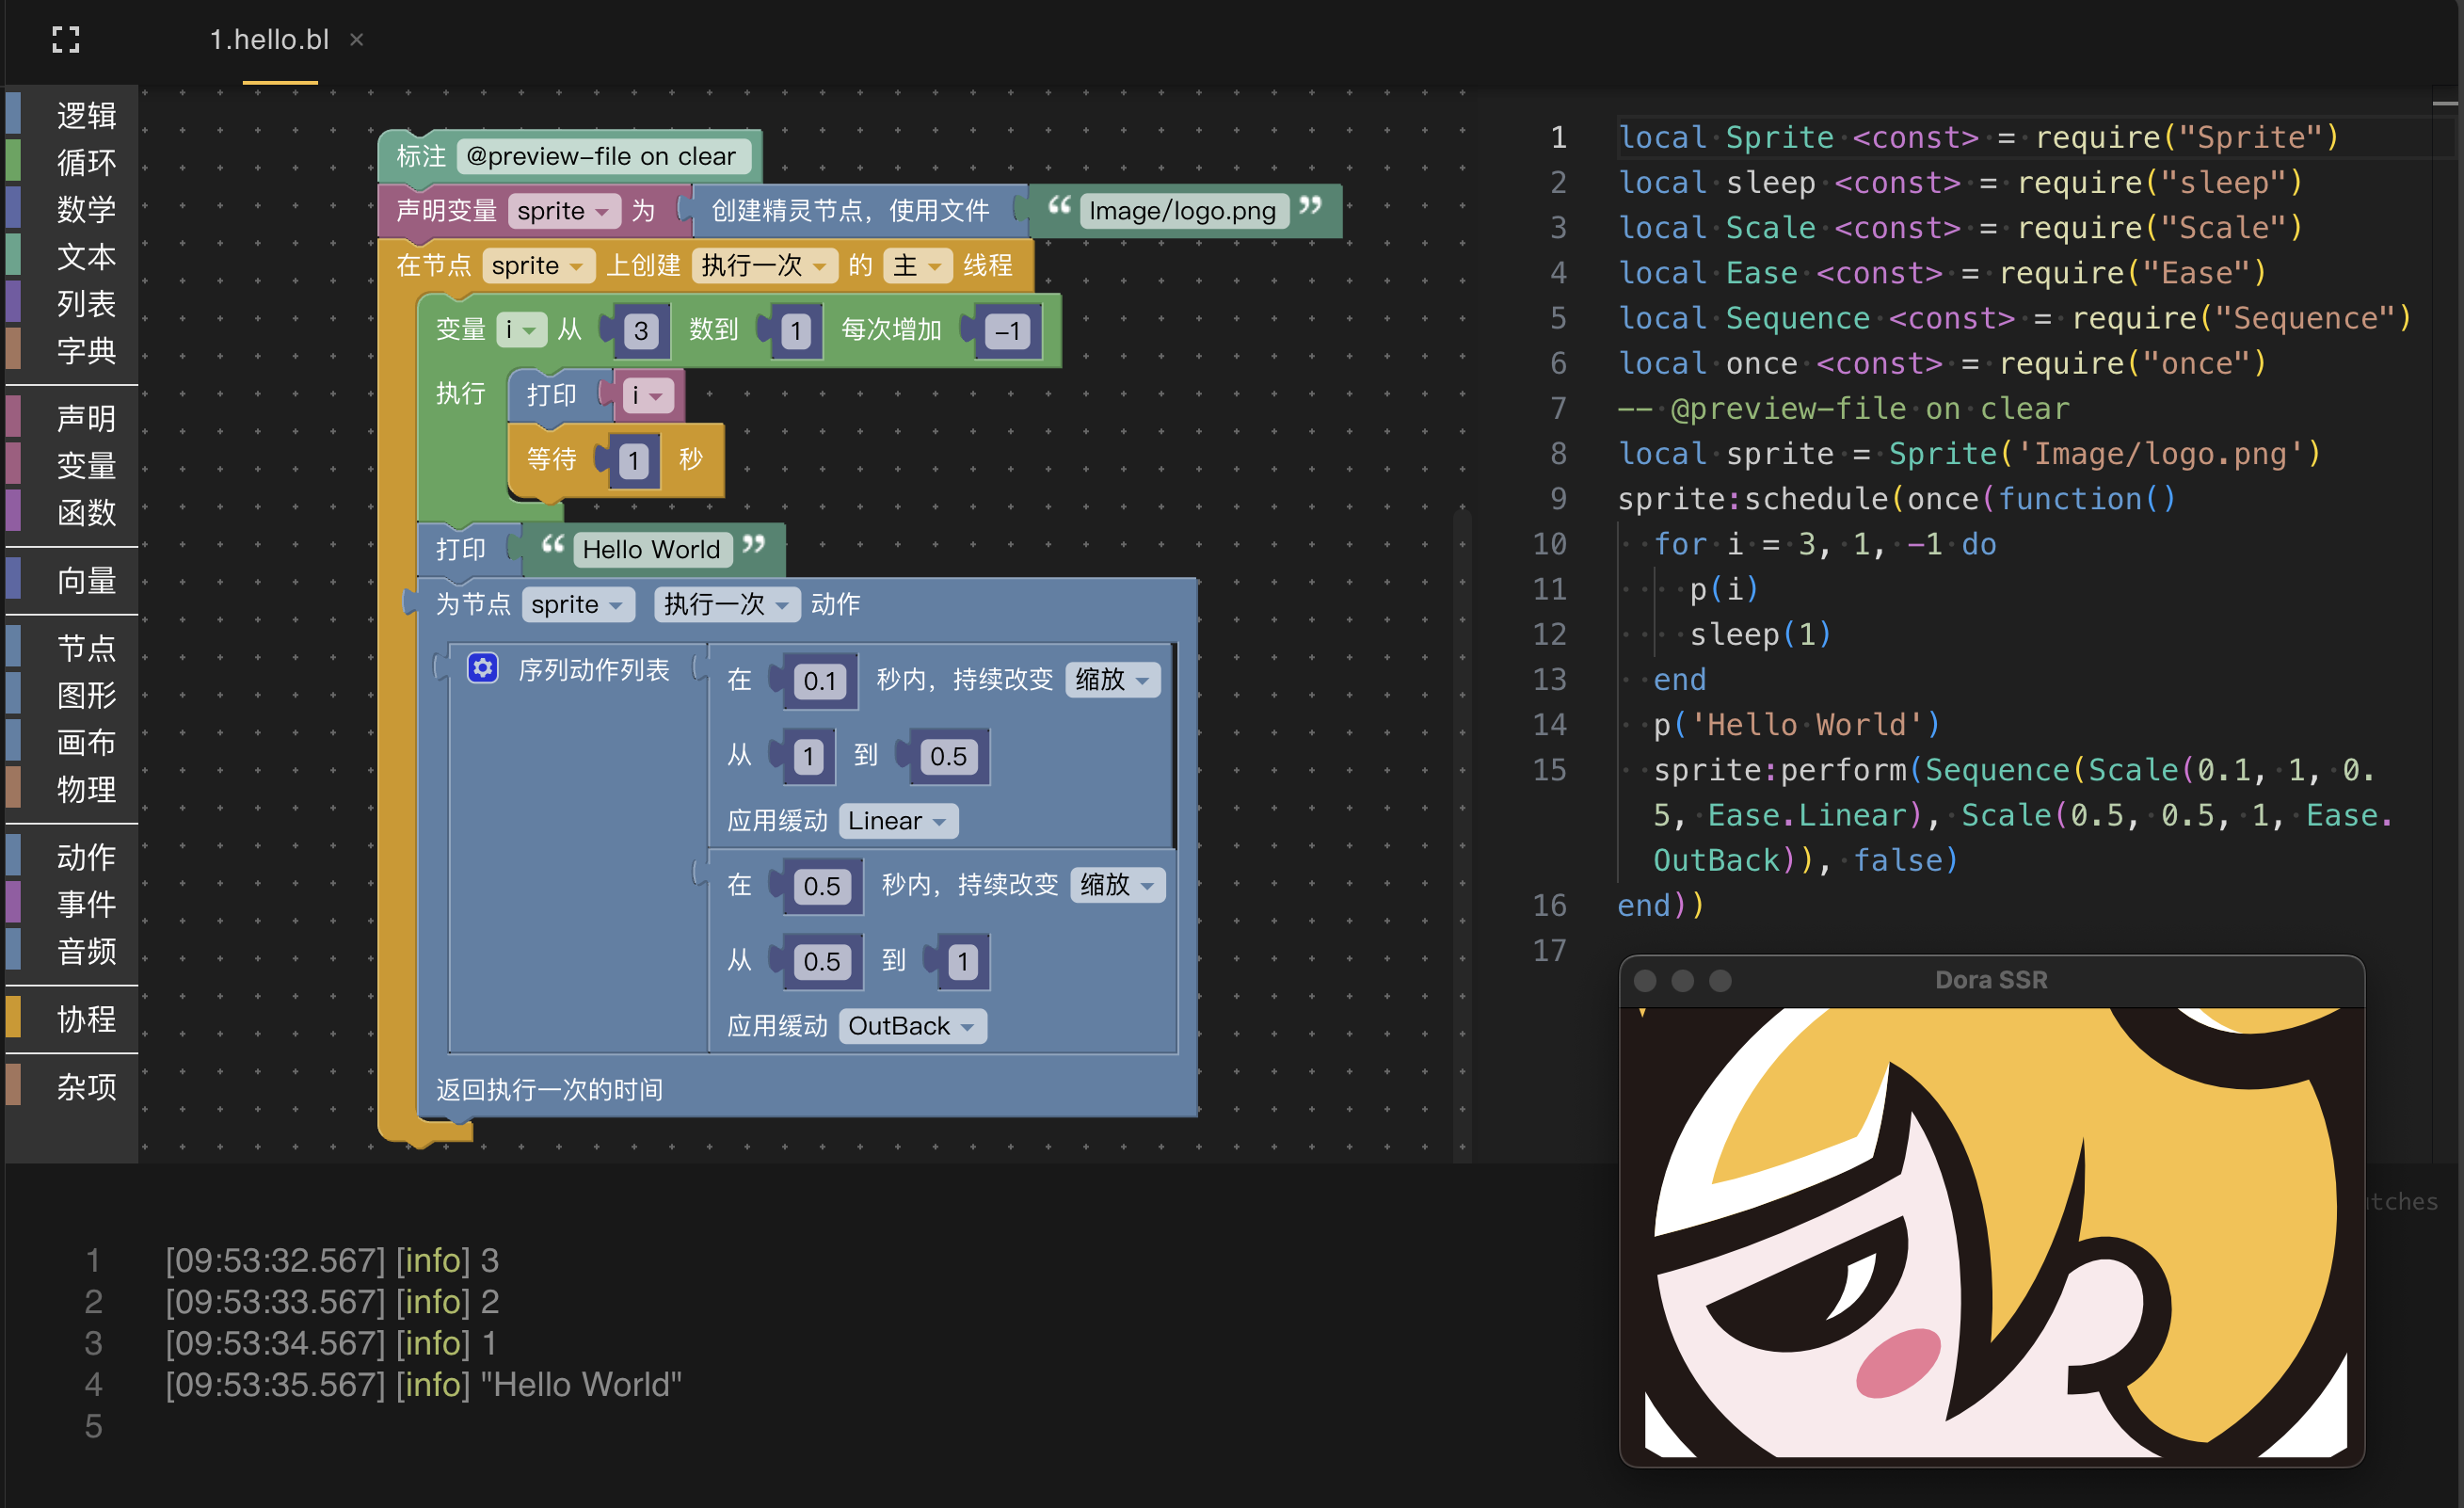Viewport: 2464px width, 1508px height.
Task: Click the red close button of Dora SSR window
Action: coord(1645,980)
